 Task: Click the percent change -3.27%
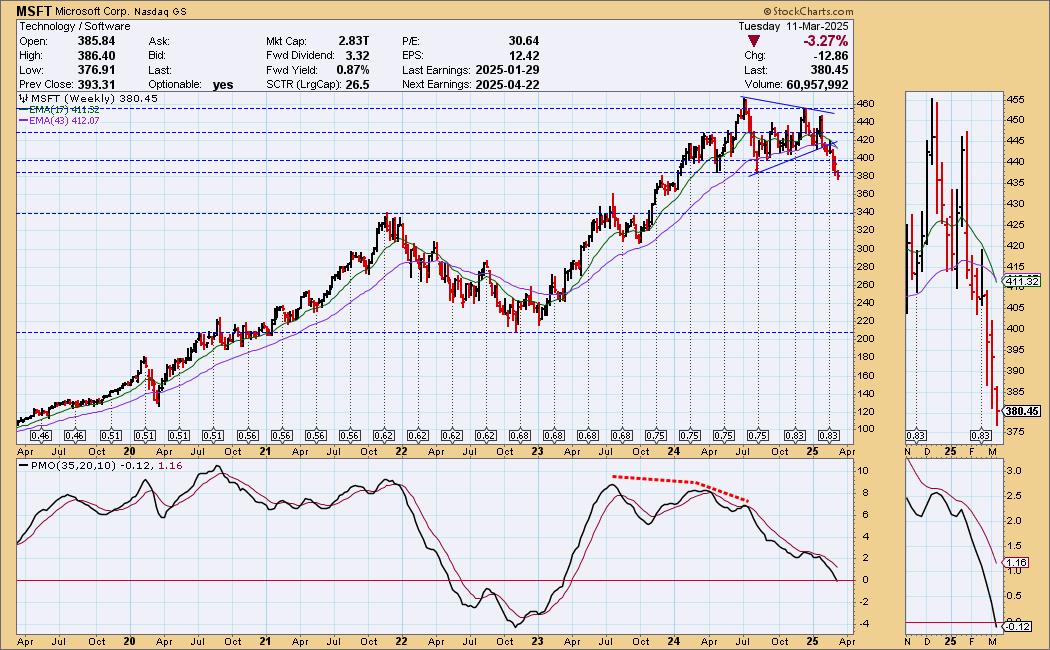click(x=826, y=42)
